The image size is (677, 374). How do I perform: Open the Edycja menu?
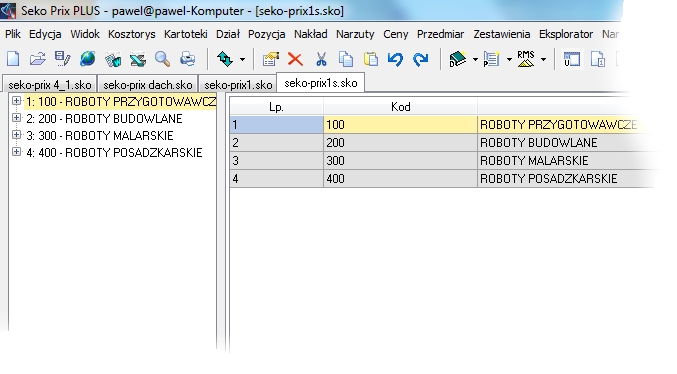click(x=45, y=34)
